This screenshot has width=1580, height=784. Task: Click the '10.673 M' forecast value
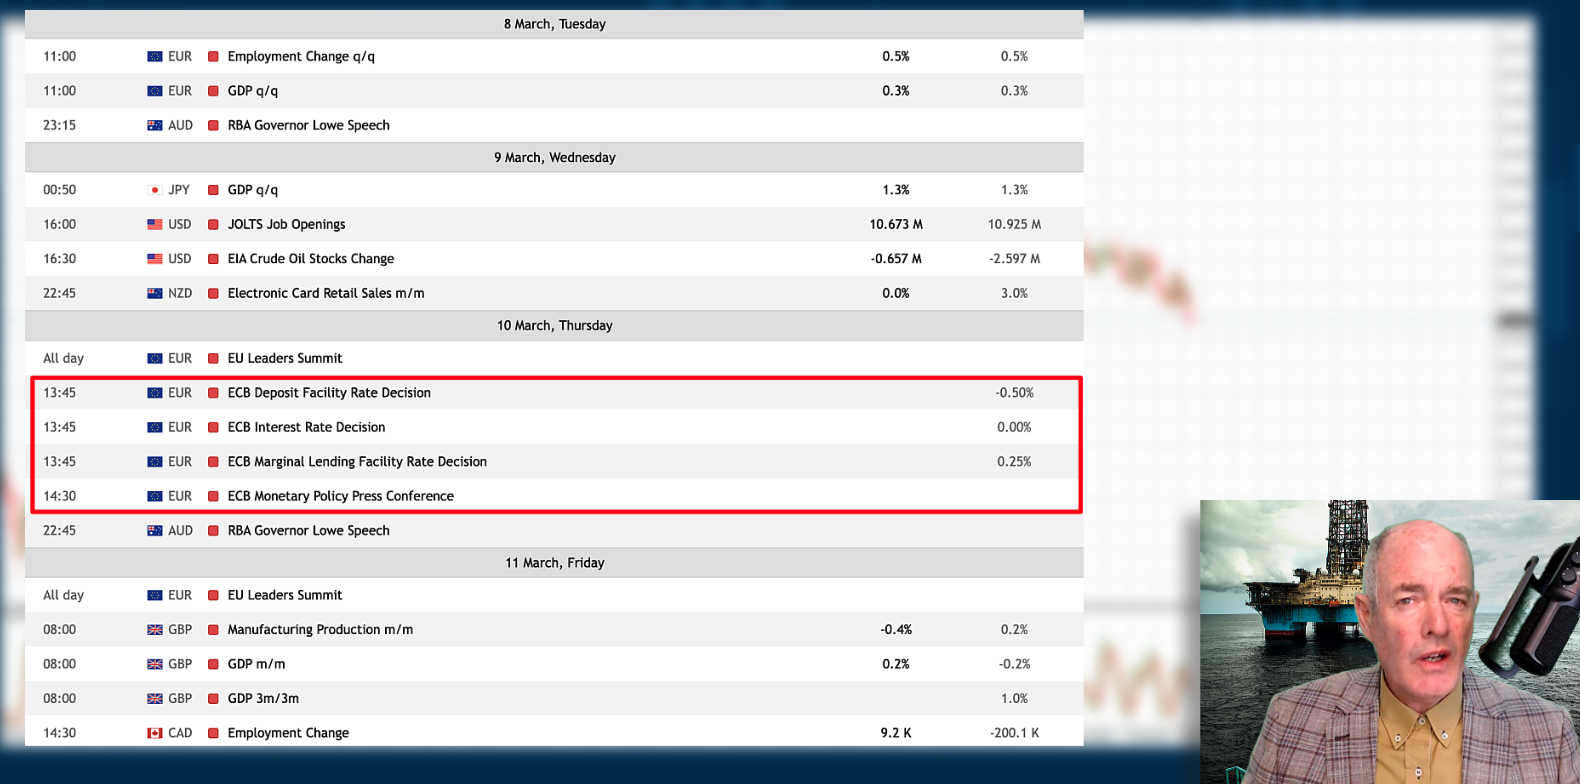[896, 225]
